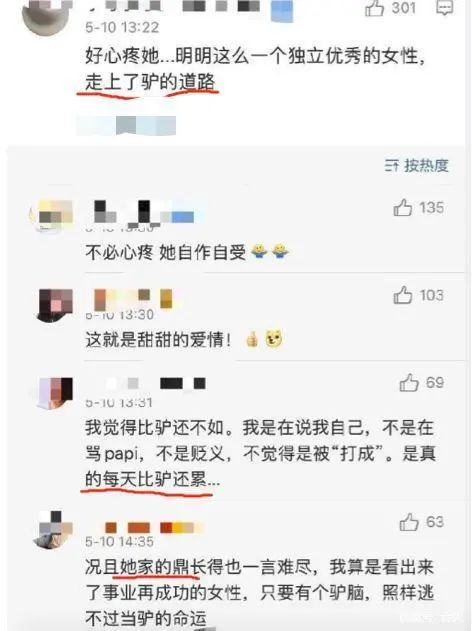The image size is (472, 631).
Task: Open username above 这就是甜甜的爱情 reply
Action: tap(133, 299)
